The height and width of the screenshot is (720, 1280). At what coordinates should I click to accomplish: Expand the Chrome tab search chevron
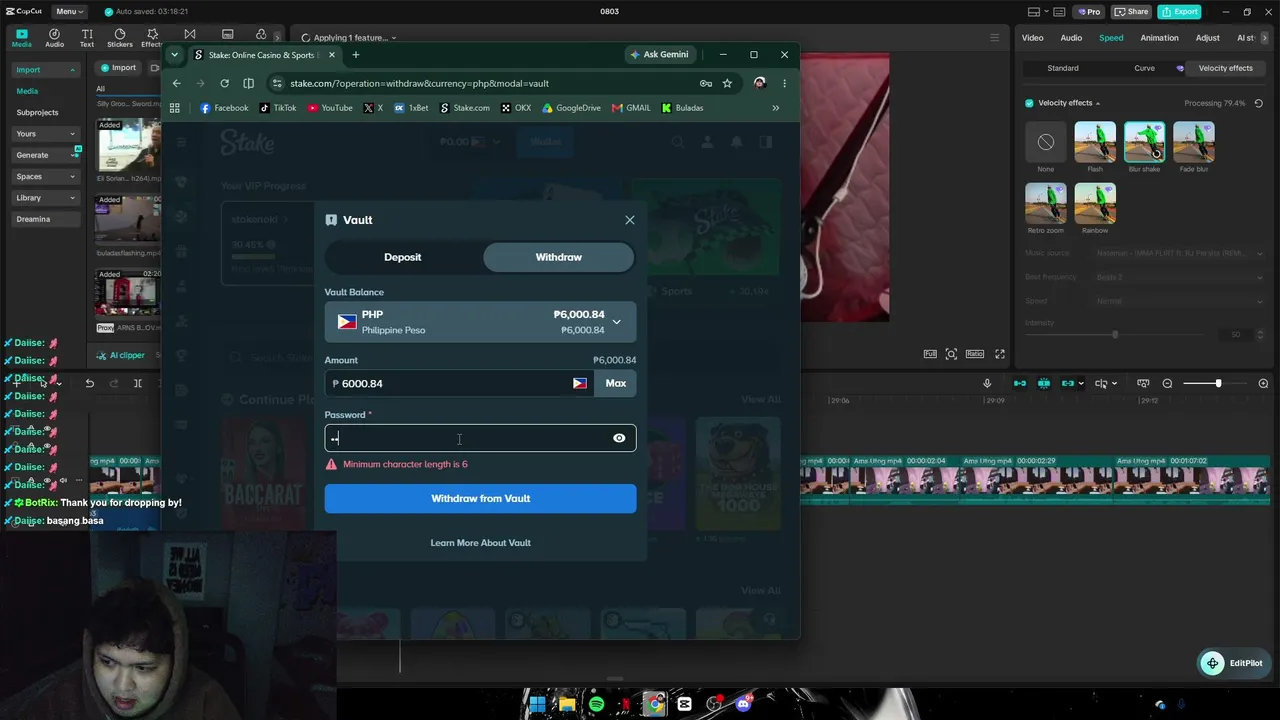[x=175, y=55]
